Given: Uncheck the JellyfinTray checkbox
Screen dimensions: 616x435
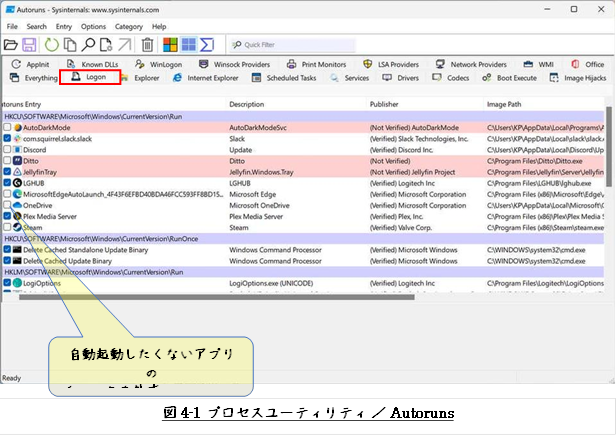Looking at the screenshot, I should [7, 171].
